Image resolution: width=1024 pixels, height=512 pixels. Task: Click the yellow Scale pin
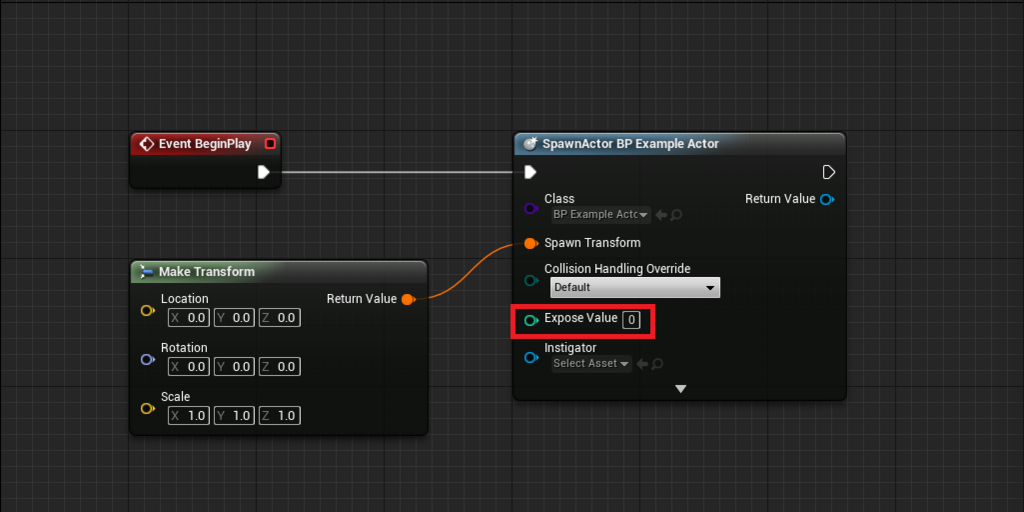148,408
